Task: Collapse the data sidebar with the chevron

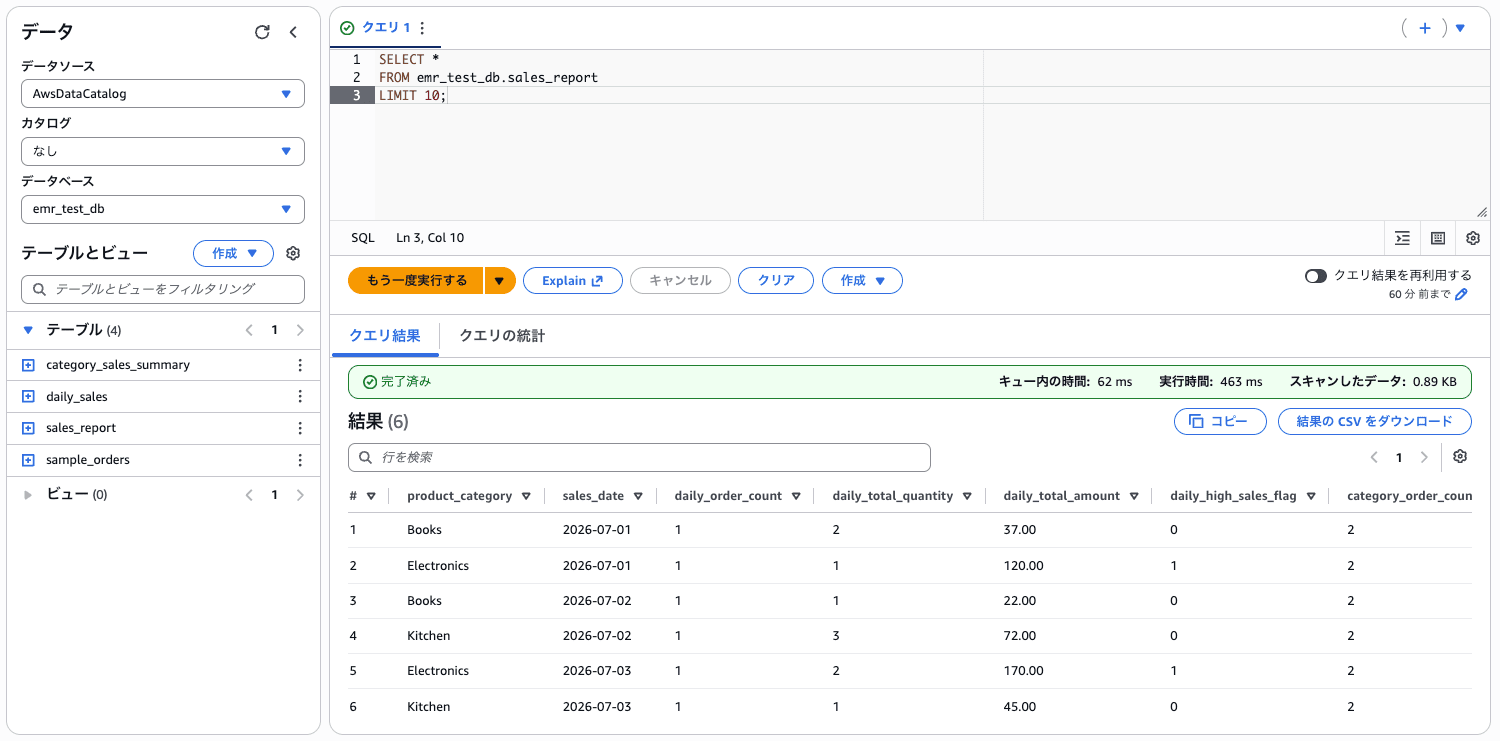Action: pyautogui.click(x=293, y=32)
